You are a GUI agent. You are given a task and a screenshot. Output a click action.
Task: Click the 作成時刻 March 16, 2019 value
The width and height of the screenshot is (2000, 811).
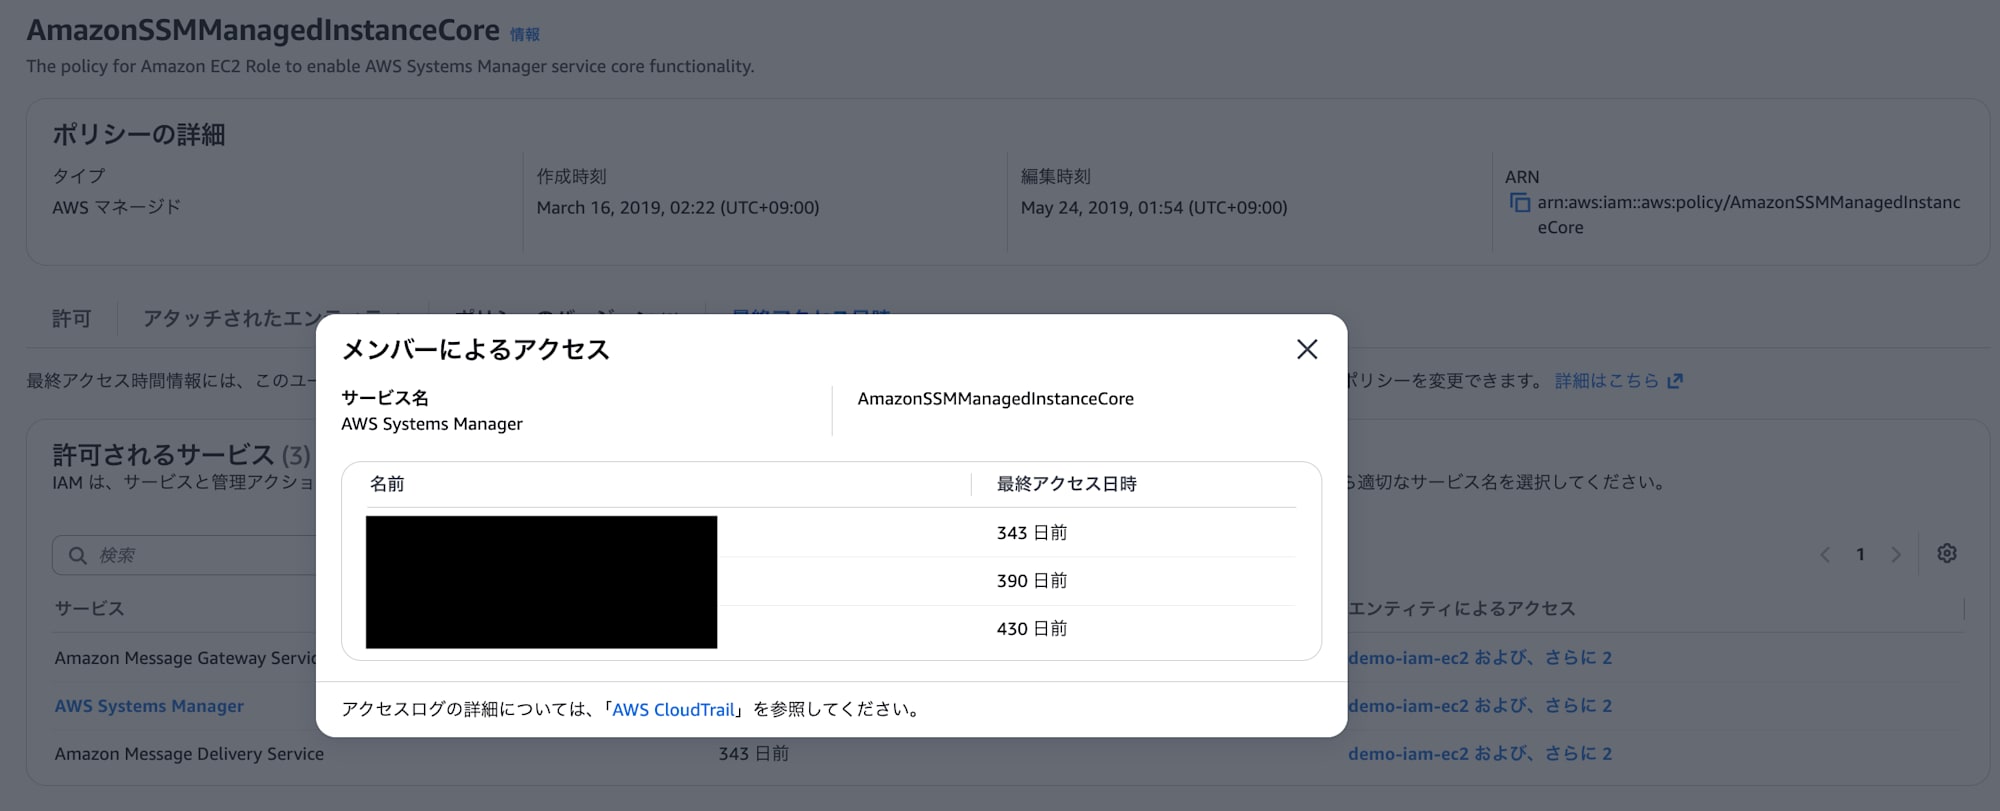[x=677, y=208]
